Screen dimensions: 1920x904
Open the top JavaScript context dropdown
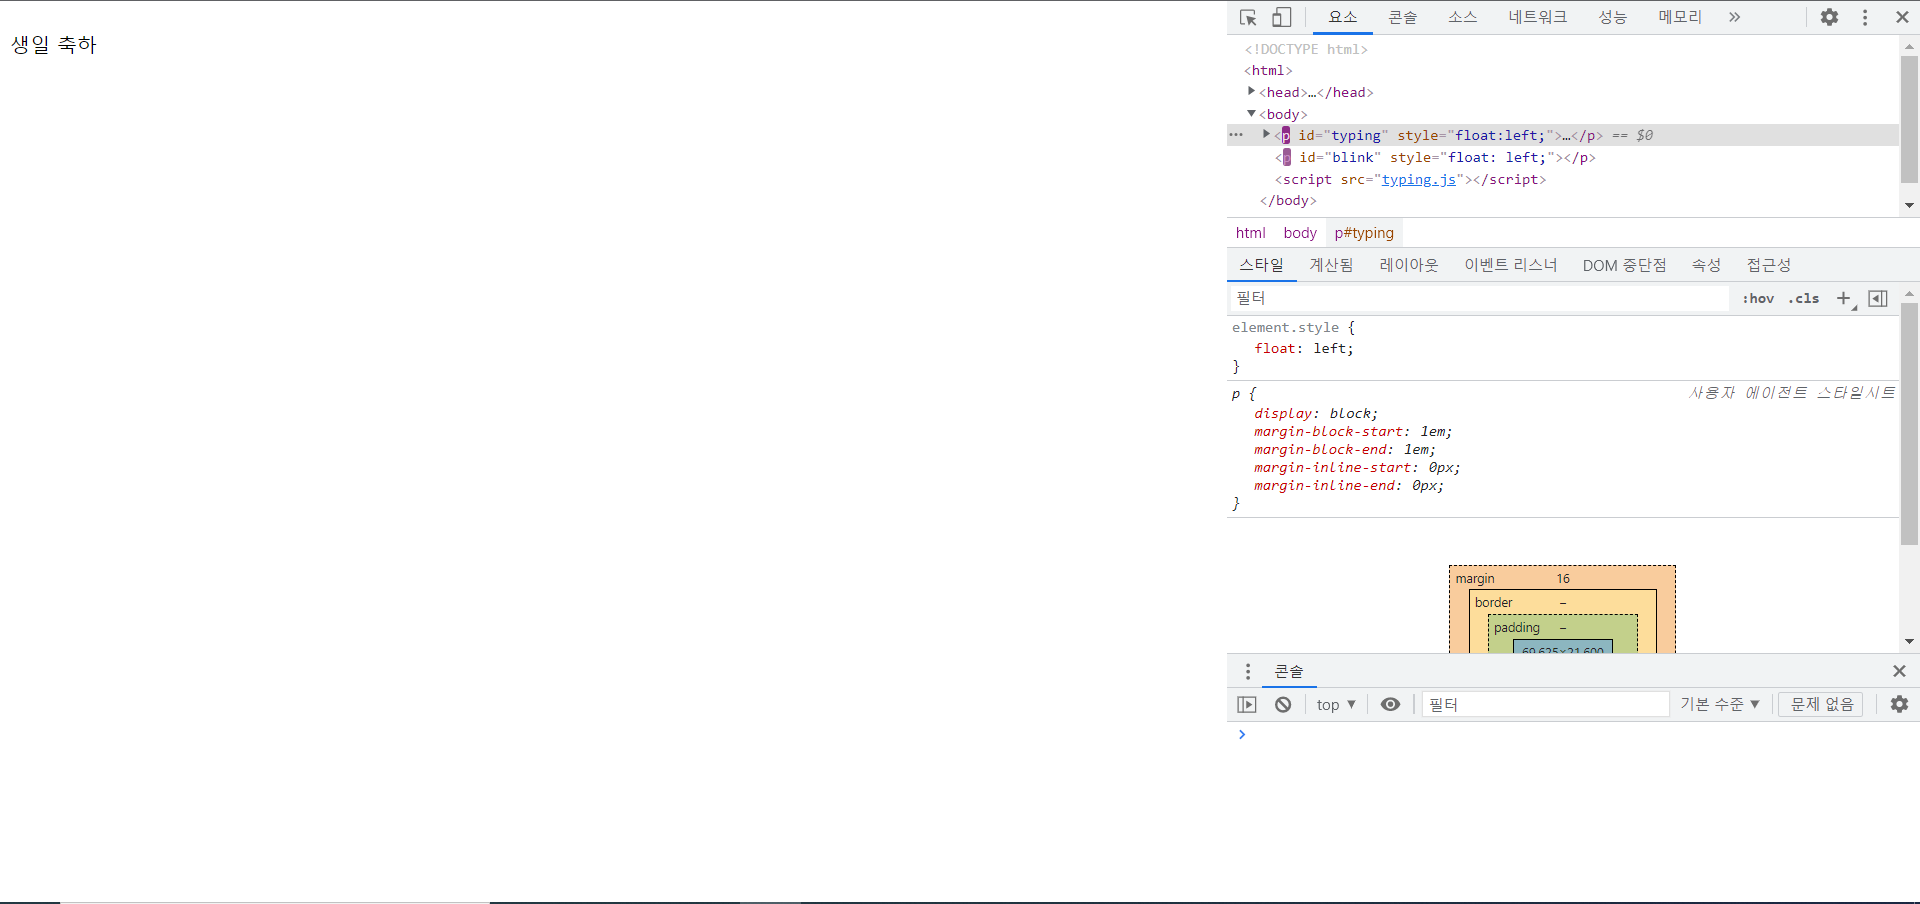1336,705
